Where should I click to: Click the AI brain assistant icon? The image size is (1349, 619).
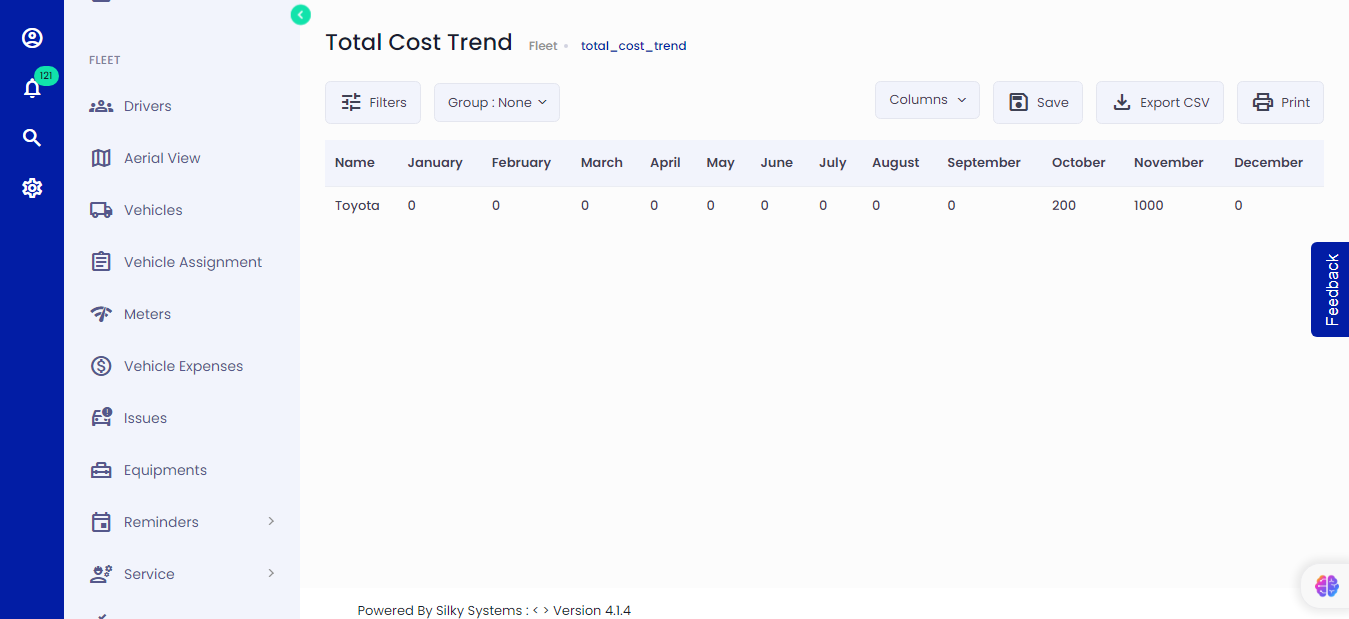1326,586
